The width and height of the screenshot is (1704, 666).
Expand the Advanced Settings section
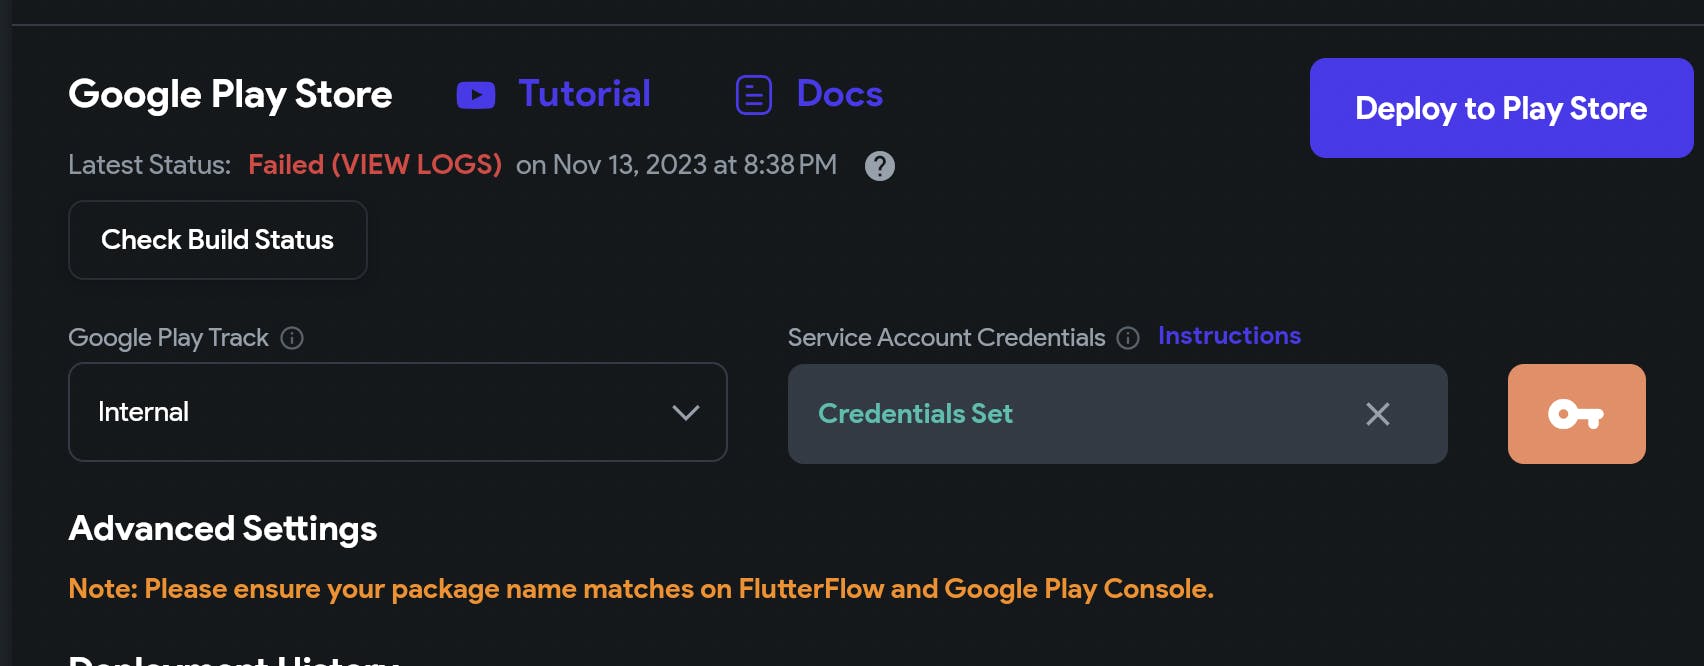(223, 528)
